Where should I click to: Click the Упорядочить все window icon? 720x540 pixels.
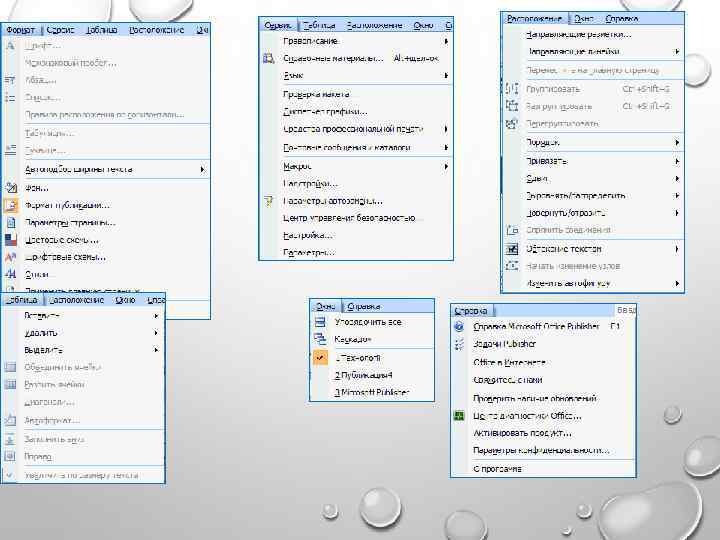pyautogui.click(x=320, y=322)
